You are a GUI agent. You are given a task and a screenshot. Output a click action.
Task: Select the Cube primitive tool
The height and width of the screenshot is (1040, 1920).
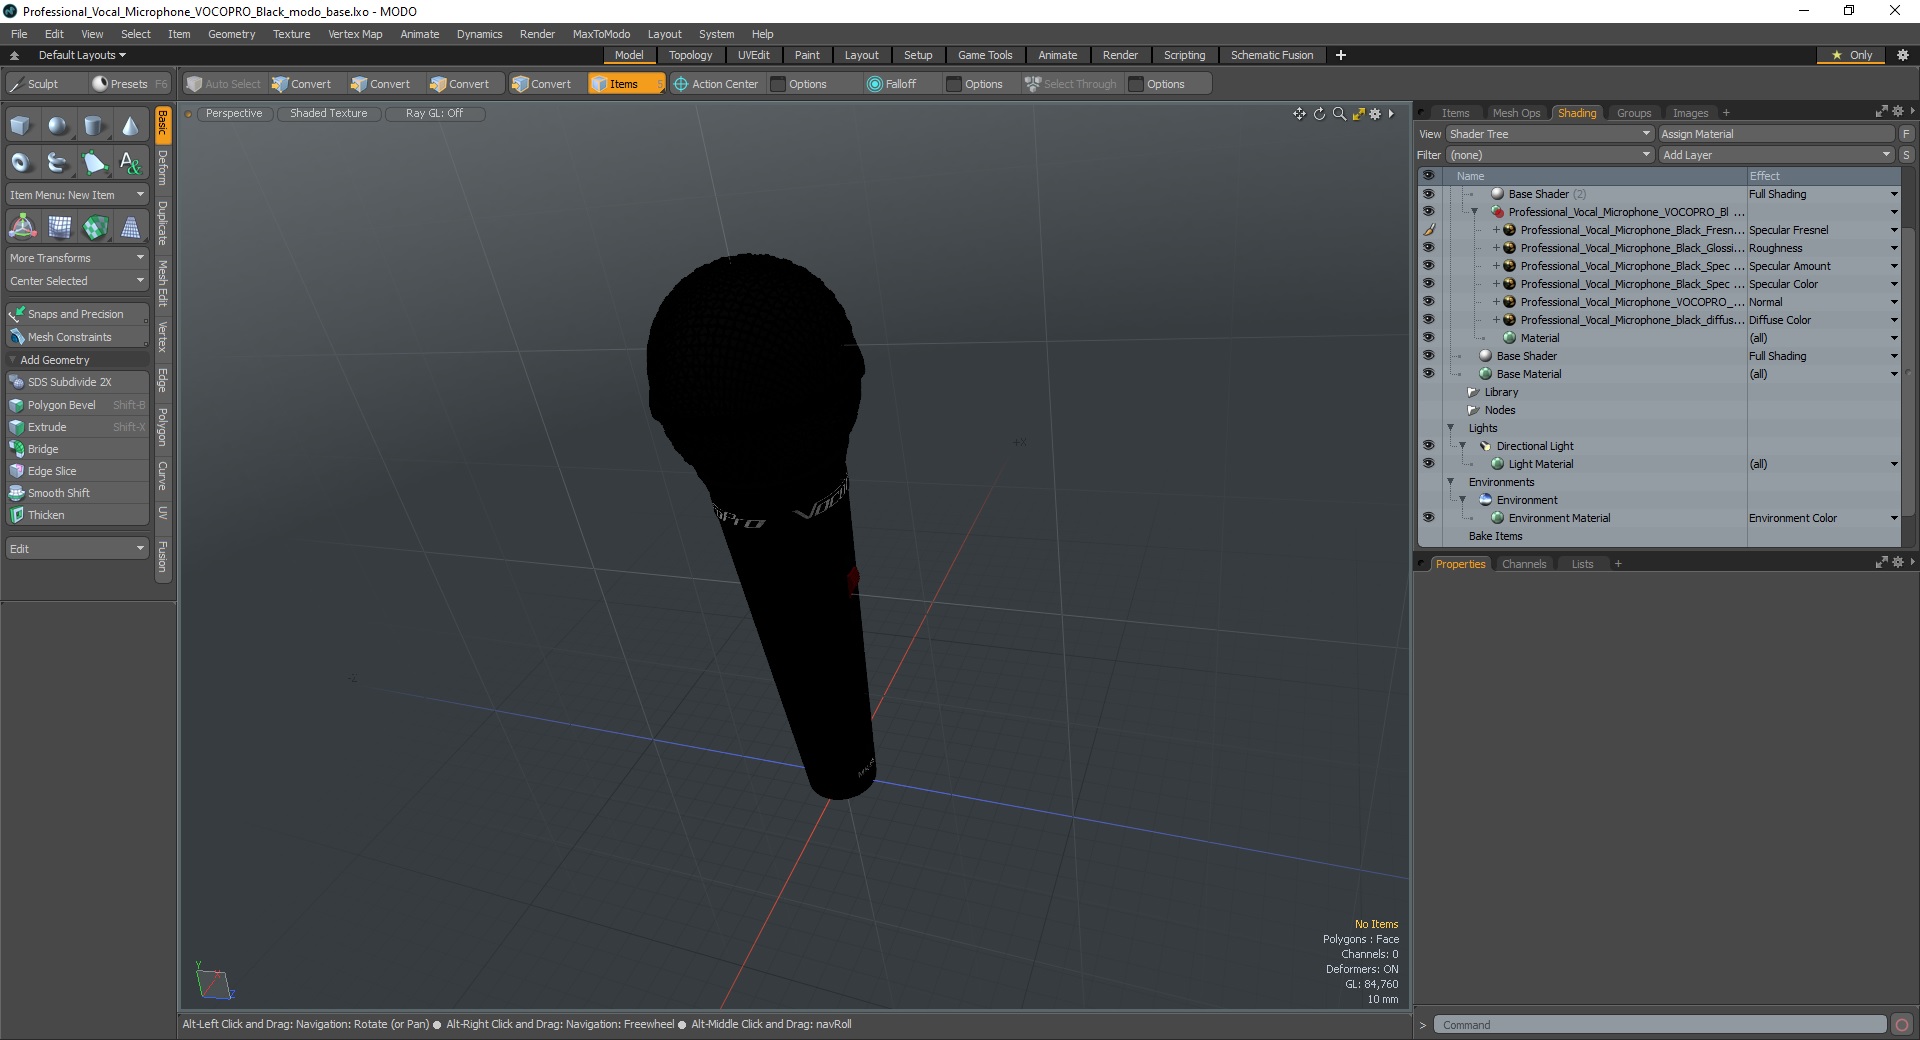click(x=22, y=126)
